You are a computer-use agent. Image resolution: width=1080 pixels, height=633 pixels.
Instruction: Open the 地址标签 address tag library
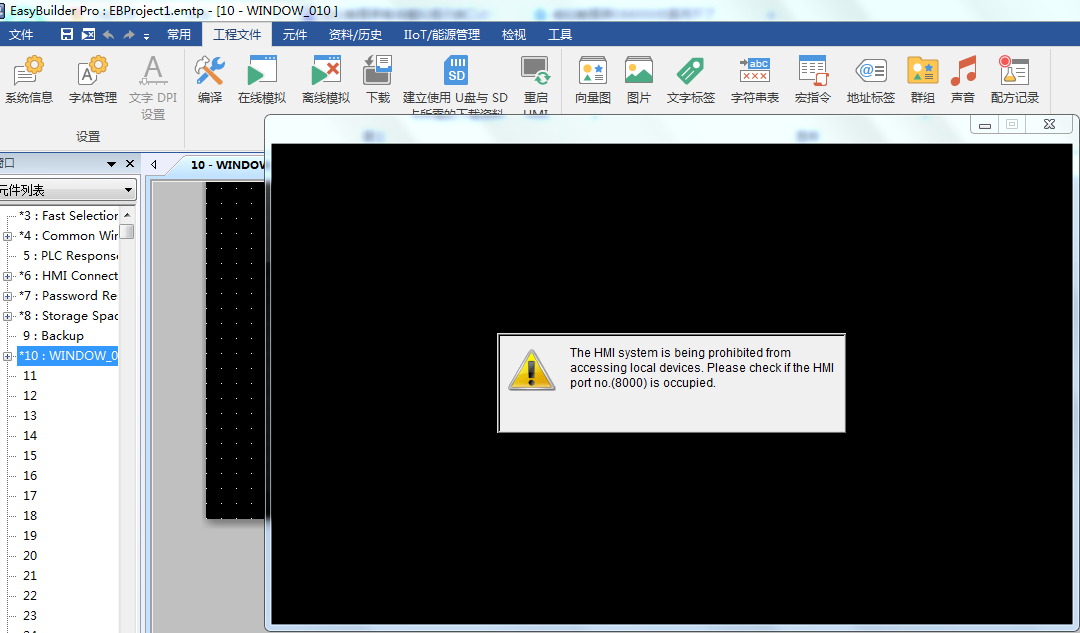click(871, 79)
